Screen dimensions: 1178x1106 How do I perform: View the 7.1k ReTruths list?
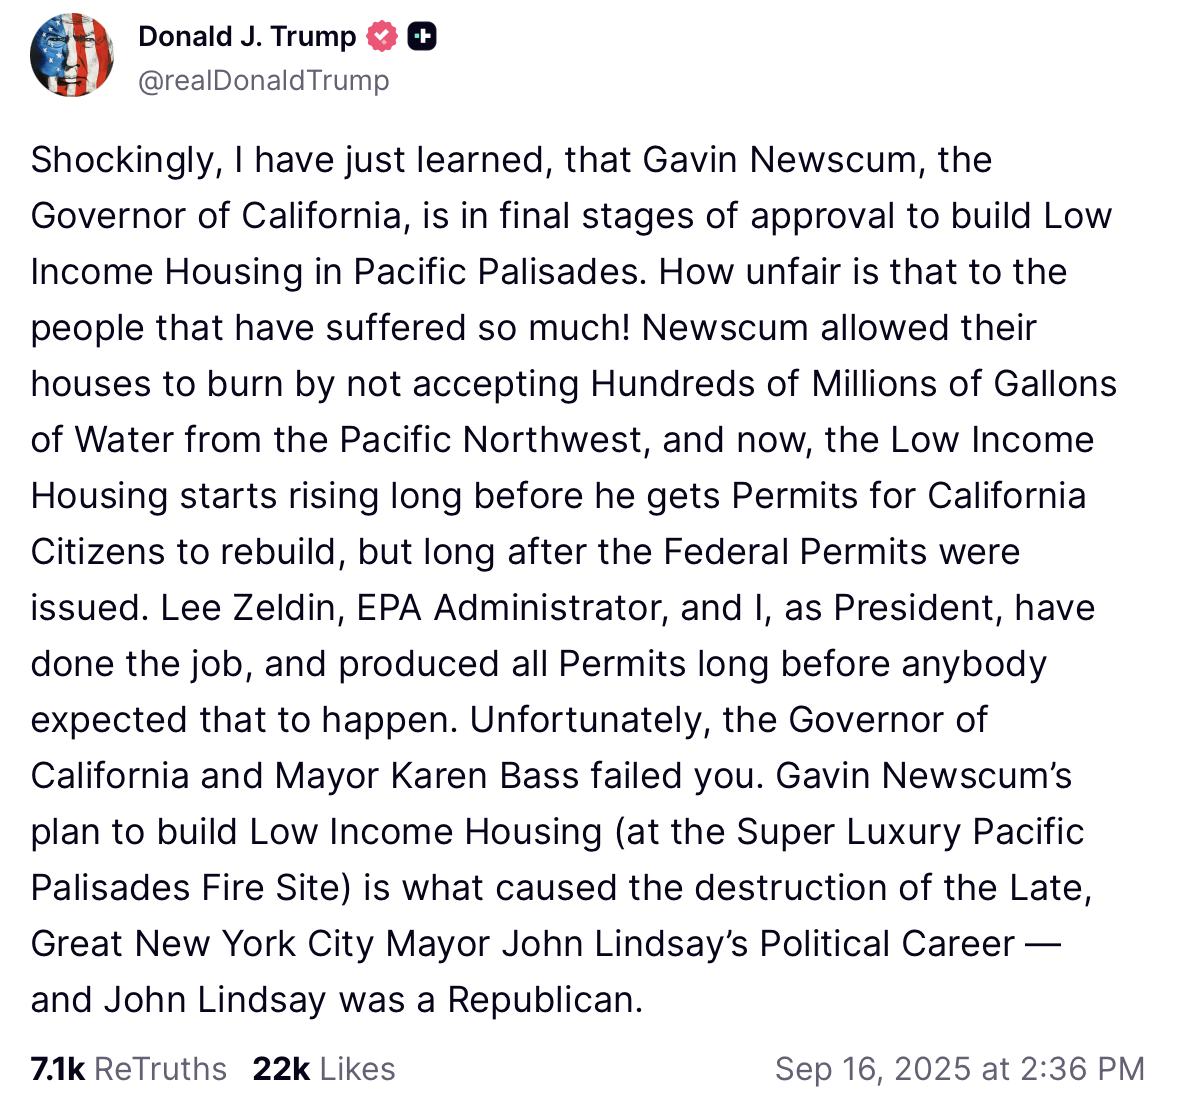click(x=128, y=1068)
